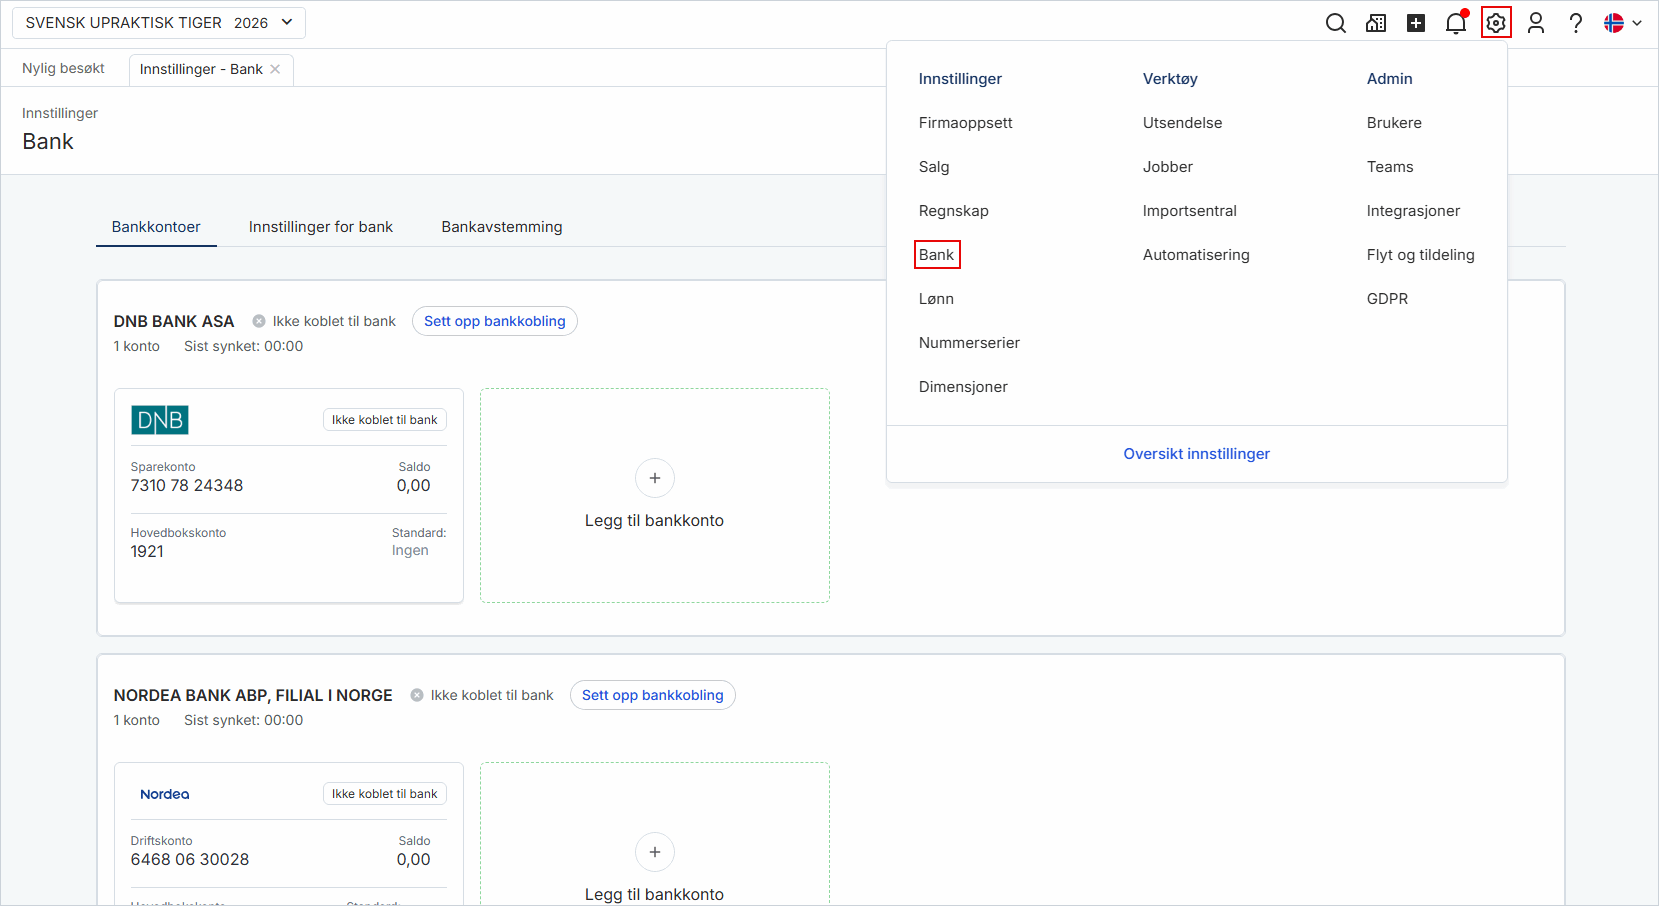Click the Ikke koblet til bank badge on the Nordea card
1659x906 pixels.
point(385,794)
